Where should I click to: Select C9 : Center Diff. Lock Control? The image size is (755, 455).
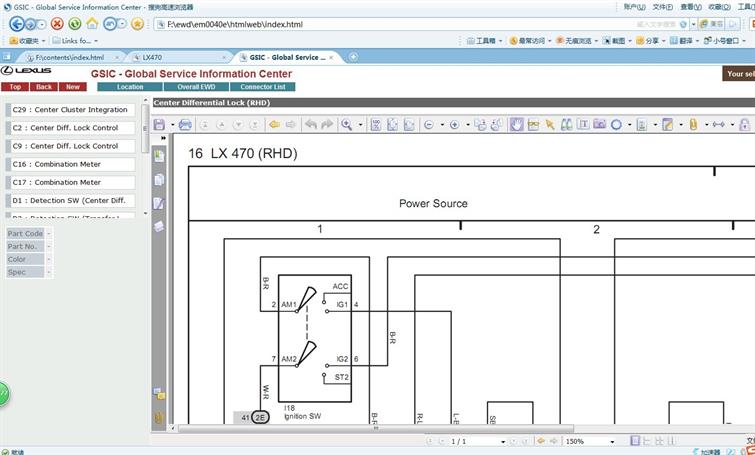[70, 146]
